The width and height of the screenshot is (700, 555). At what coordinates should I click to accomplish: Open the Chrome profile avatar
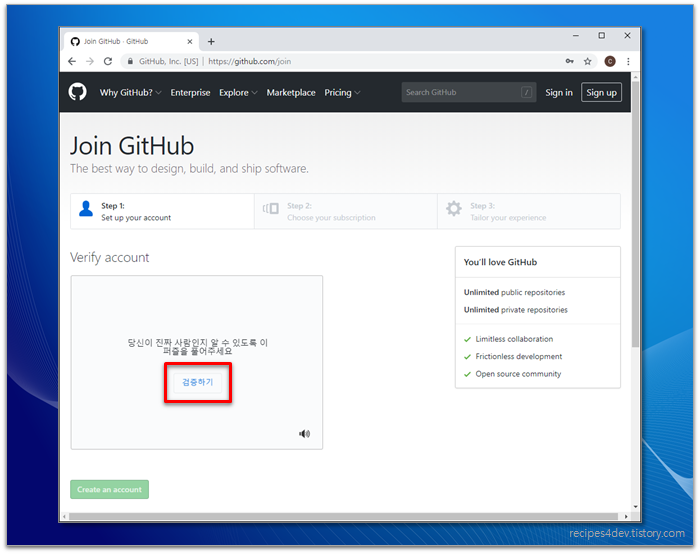coord(610,61)
